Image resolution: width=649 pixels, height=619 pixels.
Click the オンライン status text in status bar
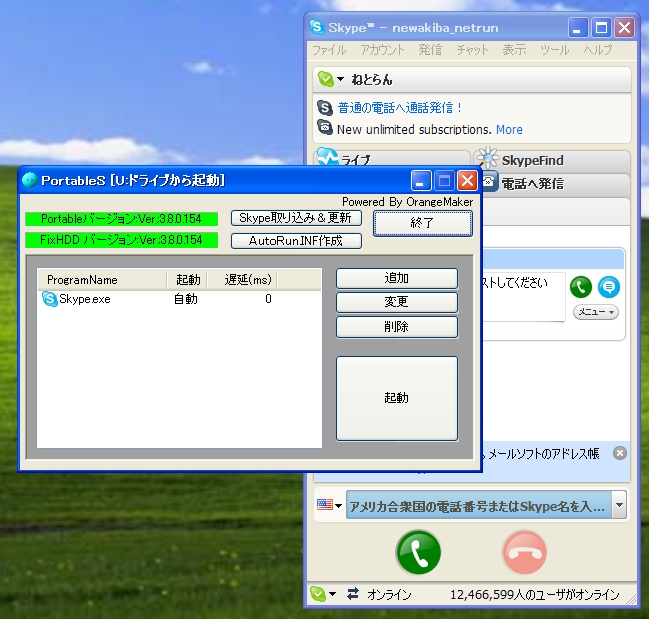coord(389,595)
